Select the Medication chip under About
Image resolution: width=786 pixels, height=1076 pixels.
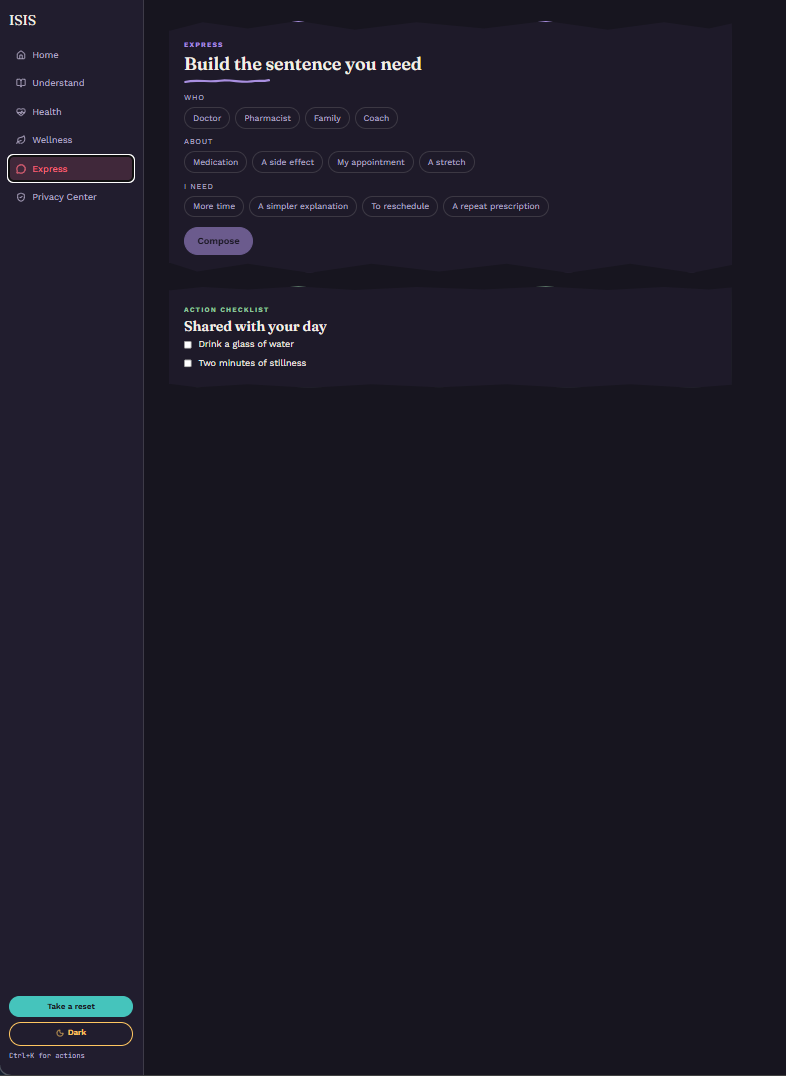pos(216,162)
